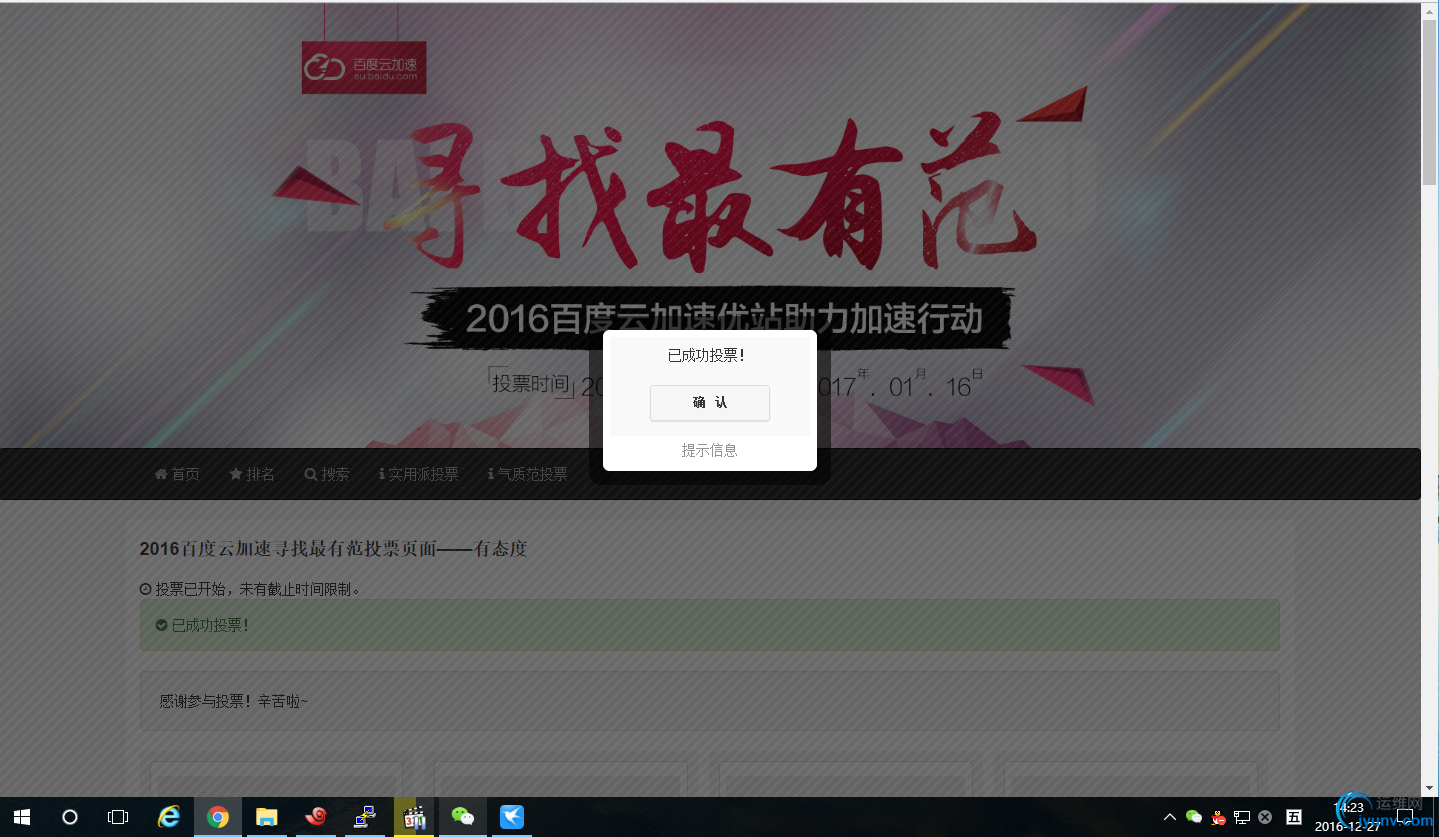The width and height of the screenshot is (1439, 837).
Task: Click the red snail app on the taskbar
Action: click(x=315, y=817)
